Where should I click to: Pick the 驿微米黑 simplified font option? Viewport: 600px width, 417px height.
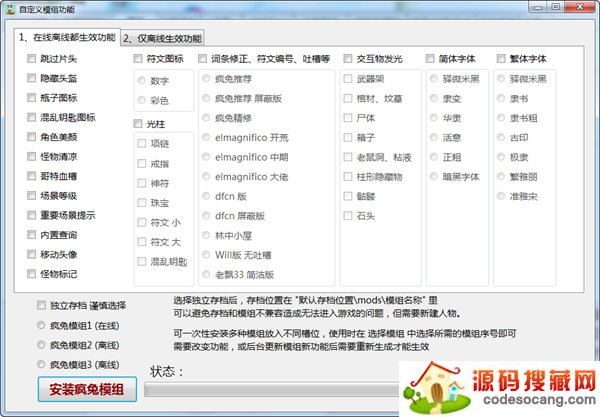[435, 78]
